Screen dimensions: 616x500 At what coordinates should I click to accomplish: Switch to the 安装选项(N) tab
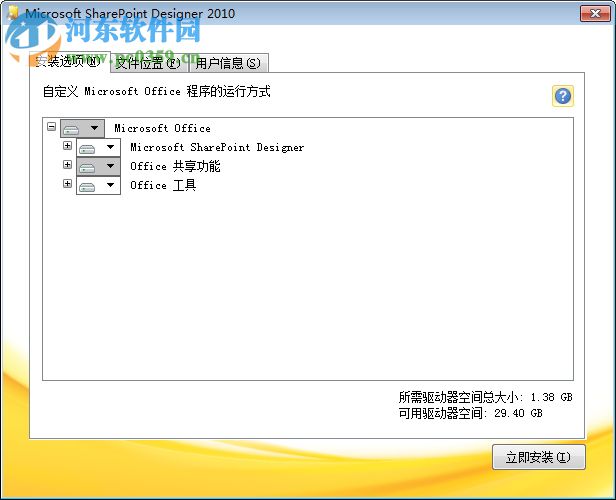(x=69, y=62)
